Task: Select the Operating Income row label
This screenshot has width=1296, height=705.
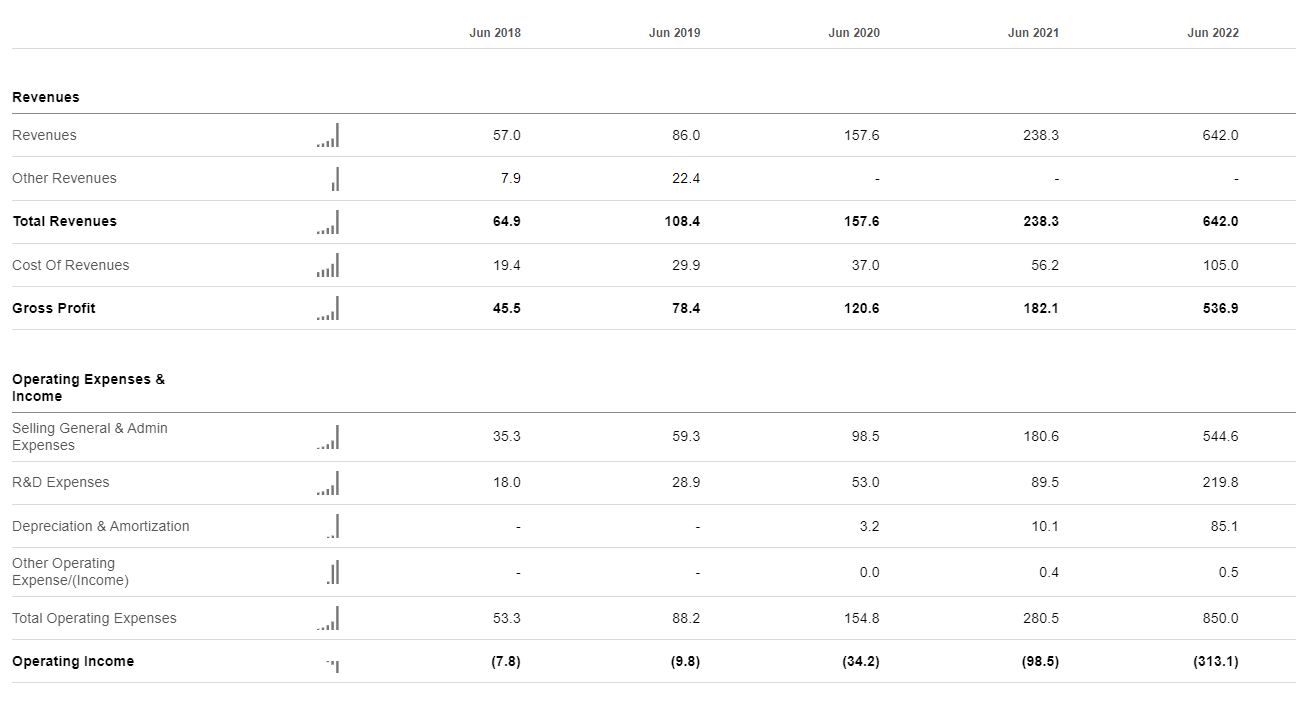Action: tap(73, 661)
